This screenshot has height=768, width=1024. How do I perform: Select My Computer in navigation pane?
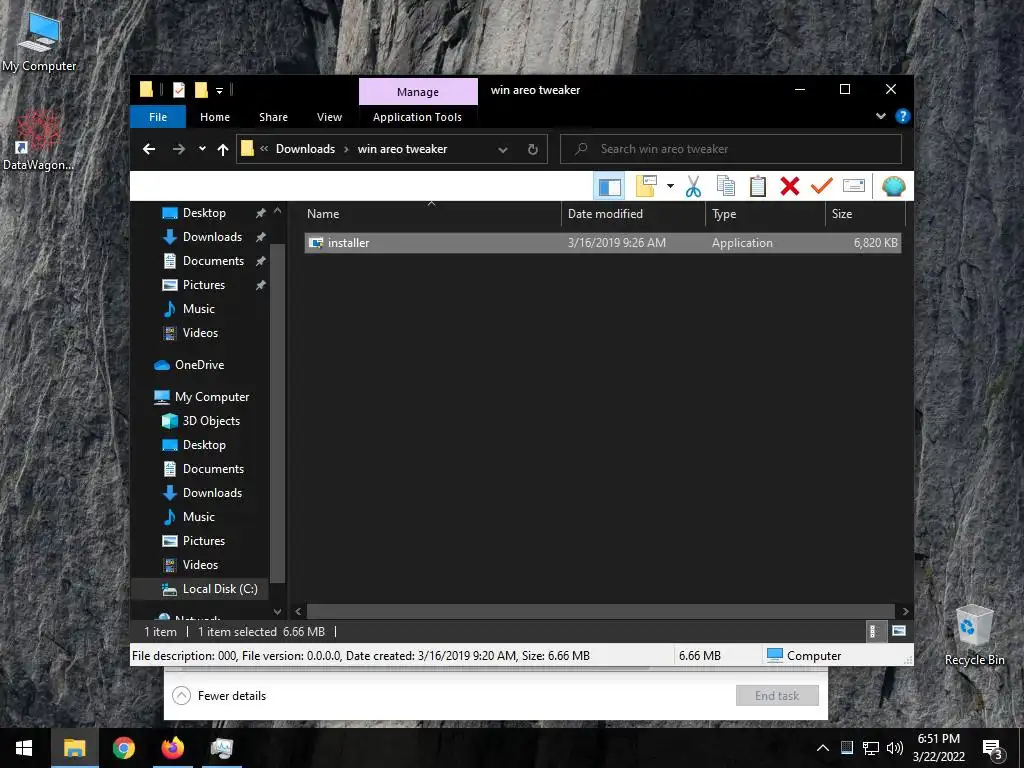(x=212, y=396)
